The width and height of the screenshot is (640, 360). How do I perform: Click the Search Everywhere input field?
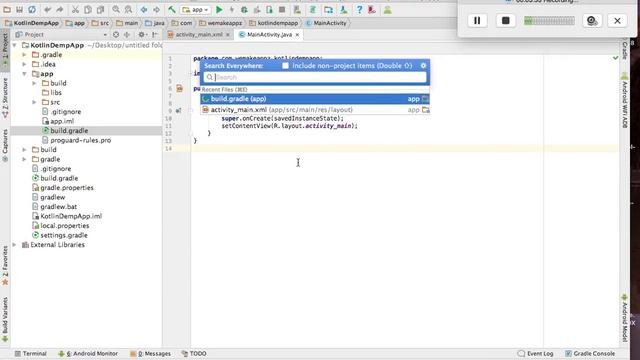[315, 77]
